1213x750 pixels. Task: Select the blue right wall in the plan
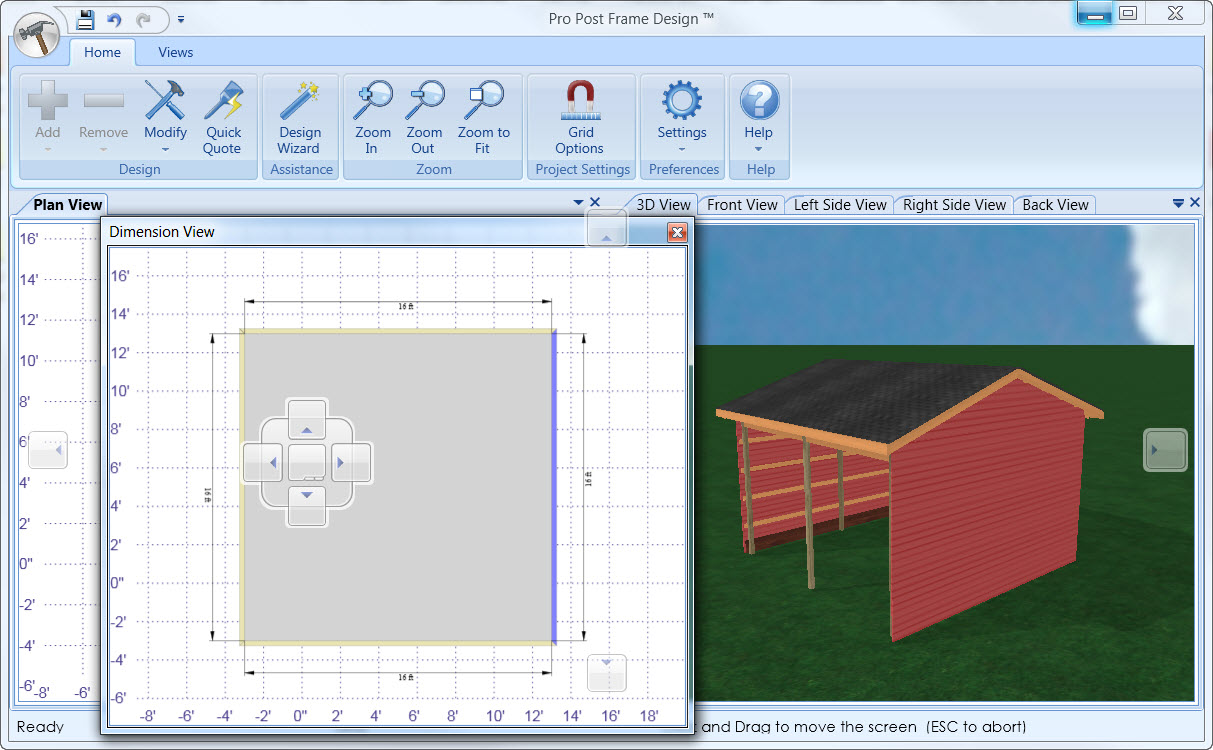554,486
